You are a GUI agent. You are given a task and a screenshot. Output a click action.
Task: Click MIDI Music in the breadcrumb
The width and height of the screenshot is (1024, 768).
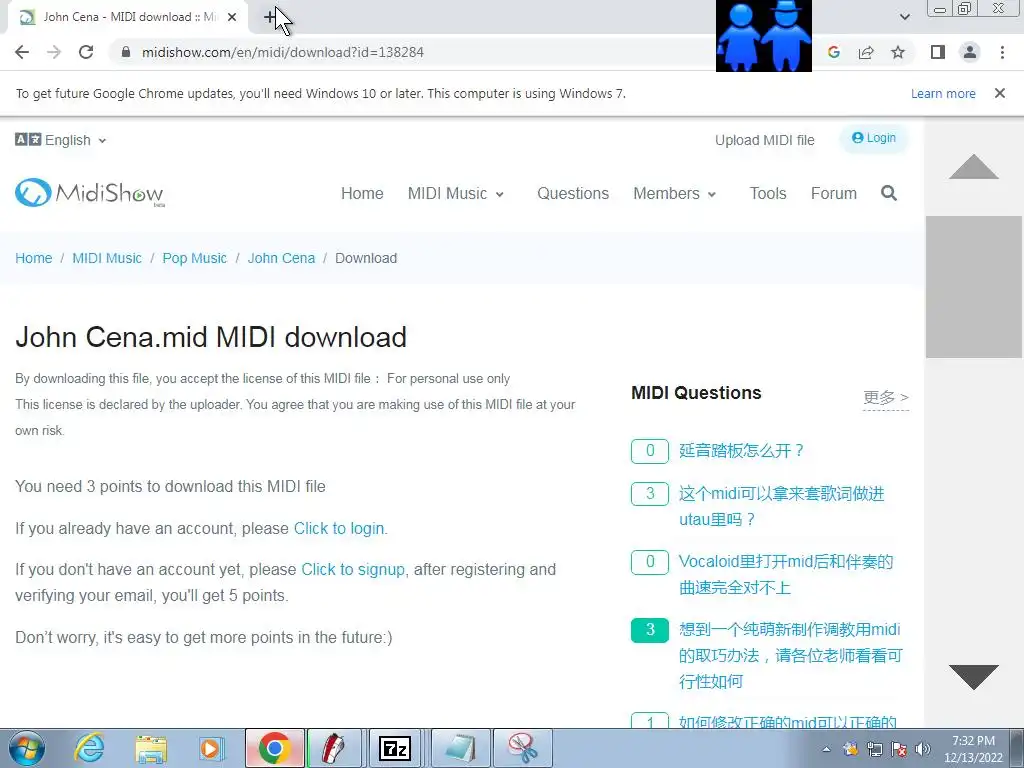click(106, 258)
